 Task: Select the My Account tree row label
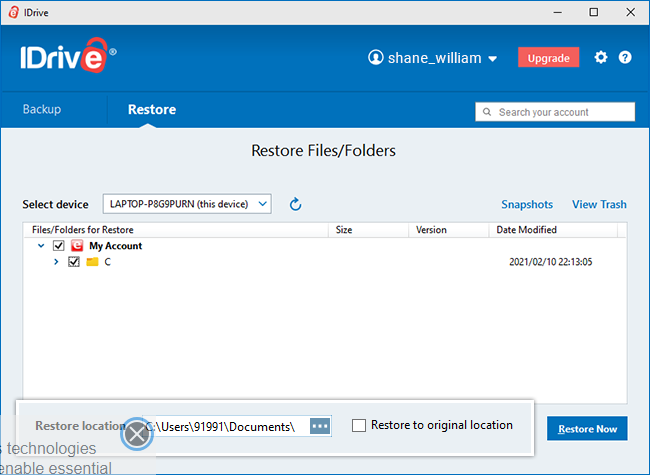[x=115, y=246]
